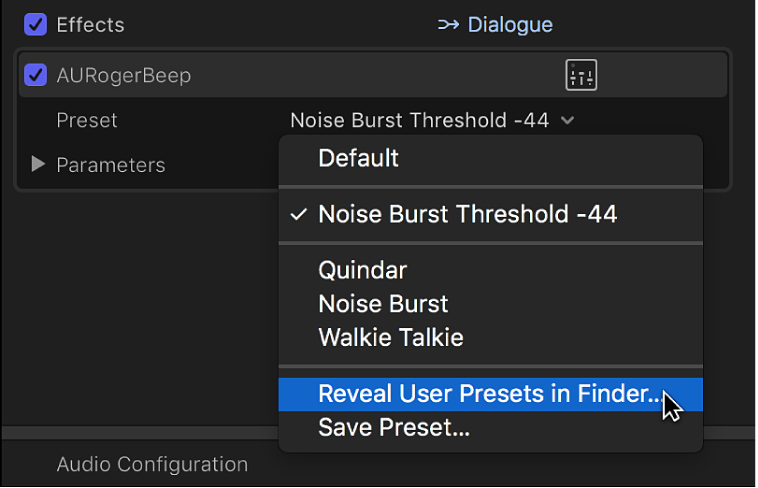Click the Preset pop-up chevron arrow

[x=568, y=121]
